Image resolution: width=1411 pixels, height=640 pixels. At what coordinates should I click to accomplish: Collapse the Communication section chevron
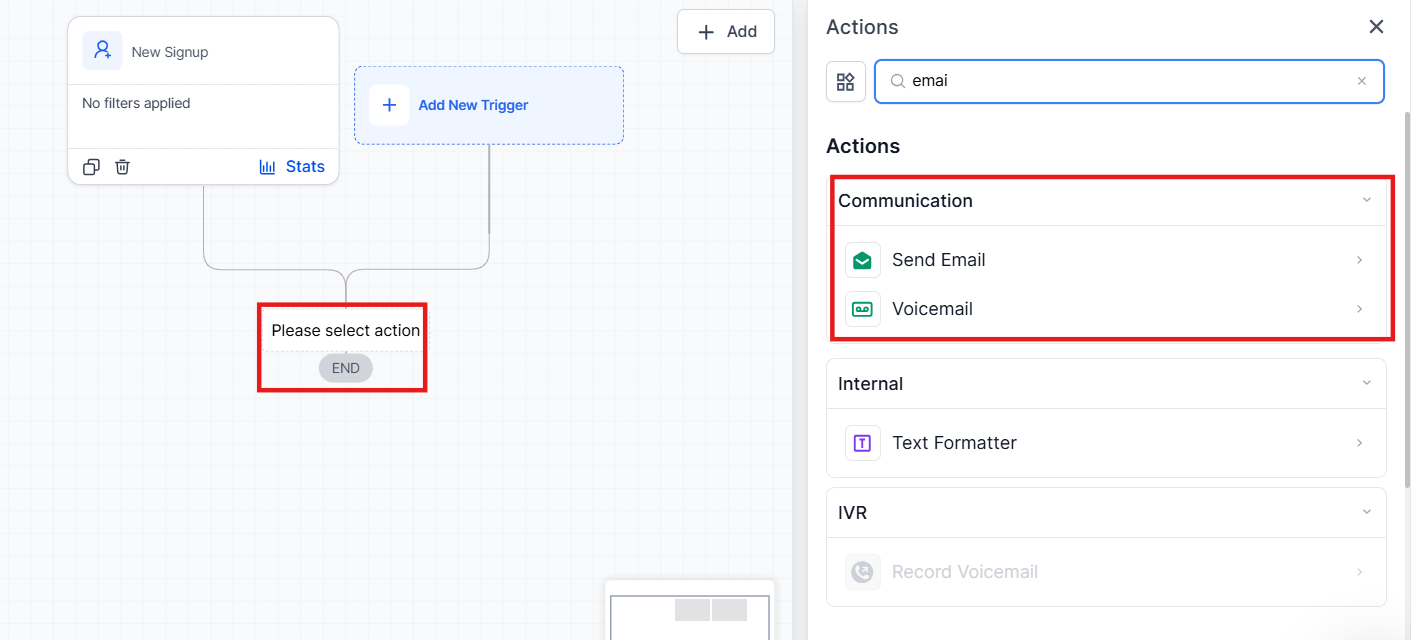(1367, 200)
